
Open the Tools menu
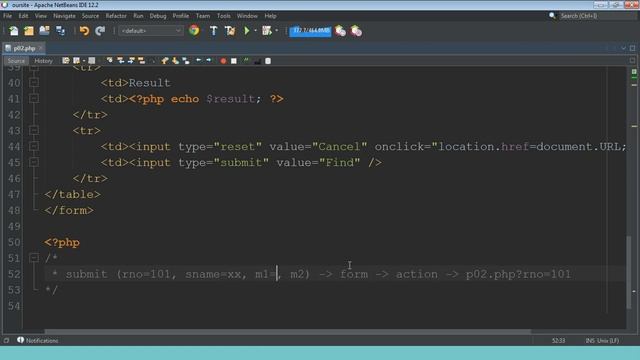[223, 16]
